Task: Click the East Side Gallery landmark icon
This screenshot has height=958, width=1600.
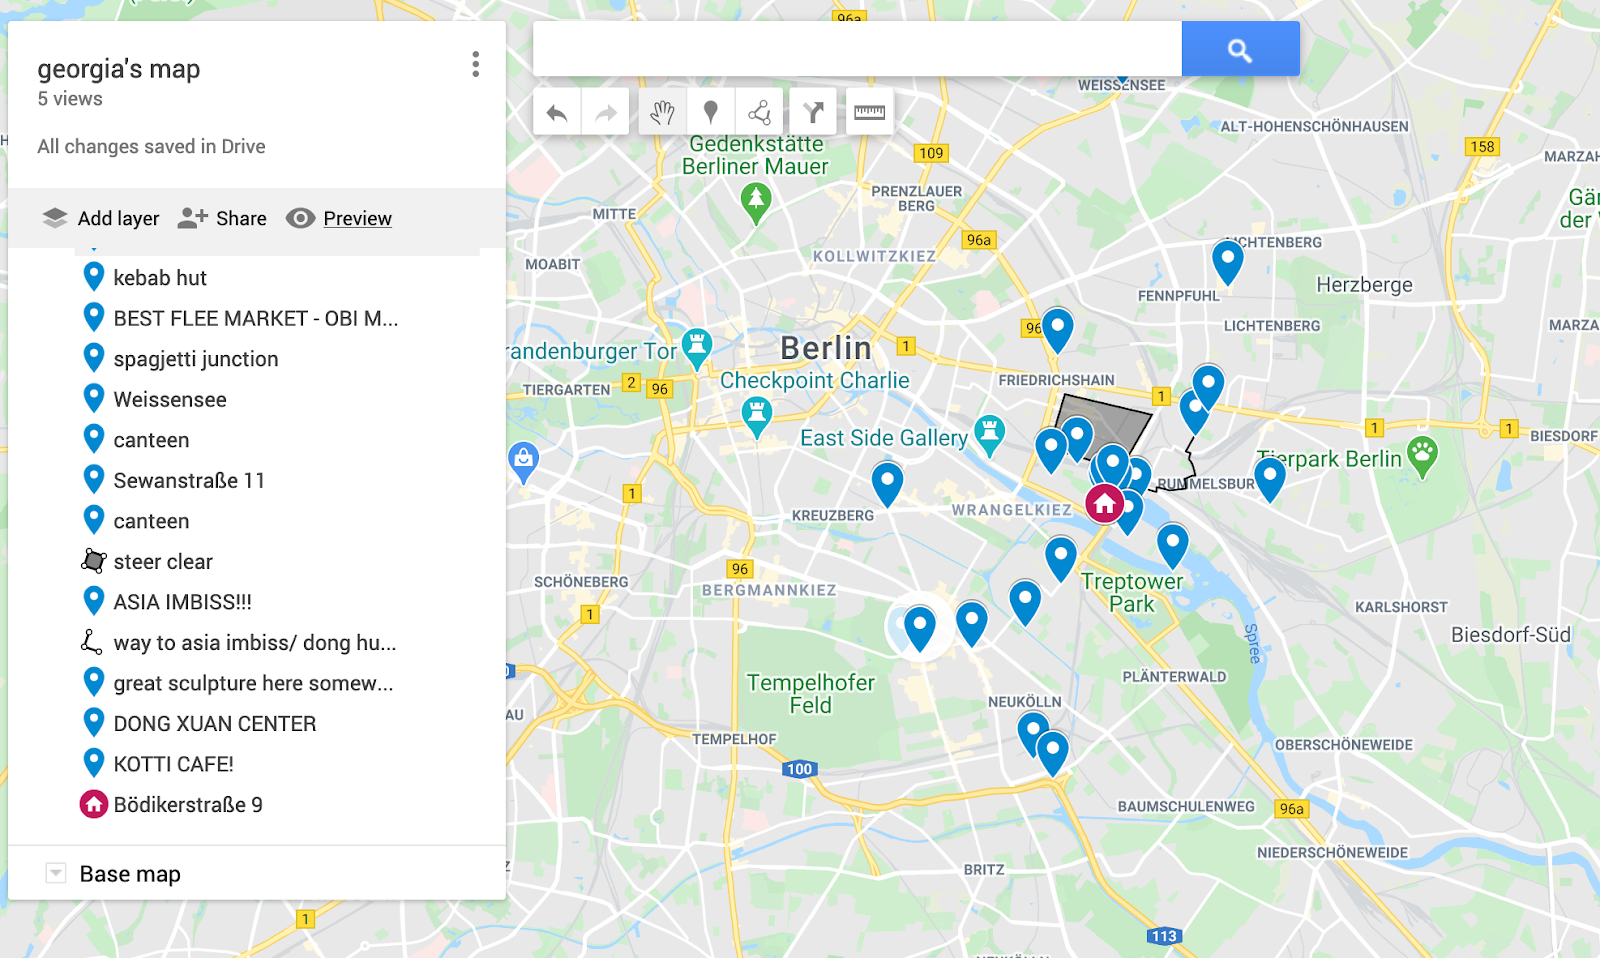Action: [990, 434]
